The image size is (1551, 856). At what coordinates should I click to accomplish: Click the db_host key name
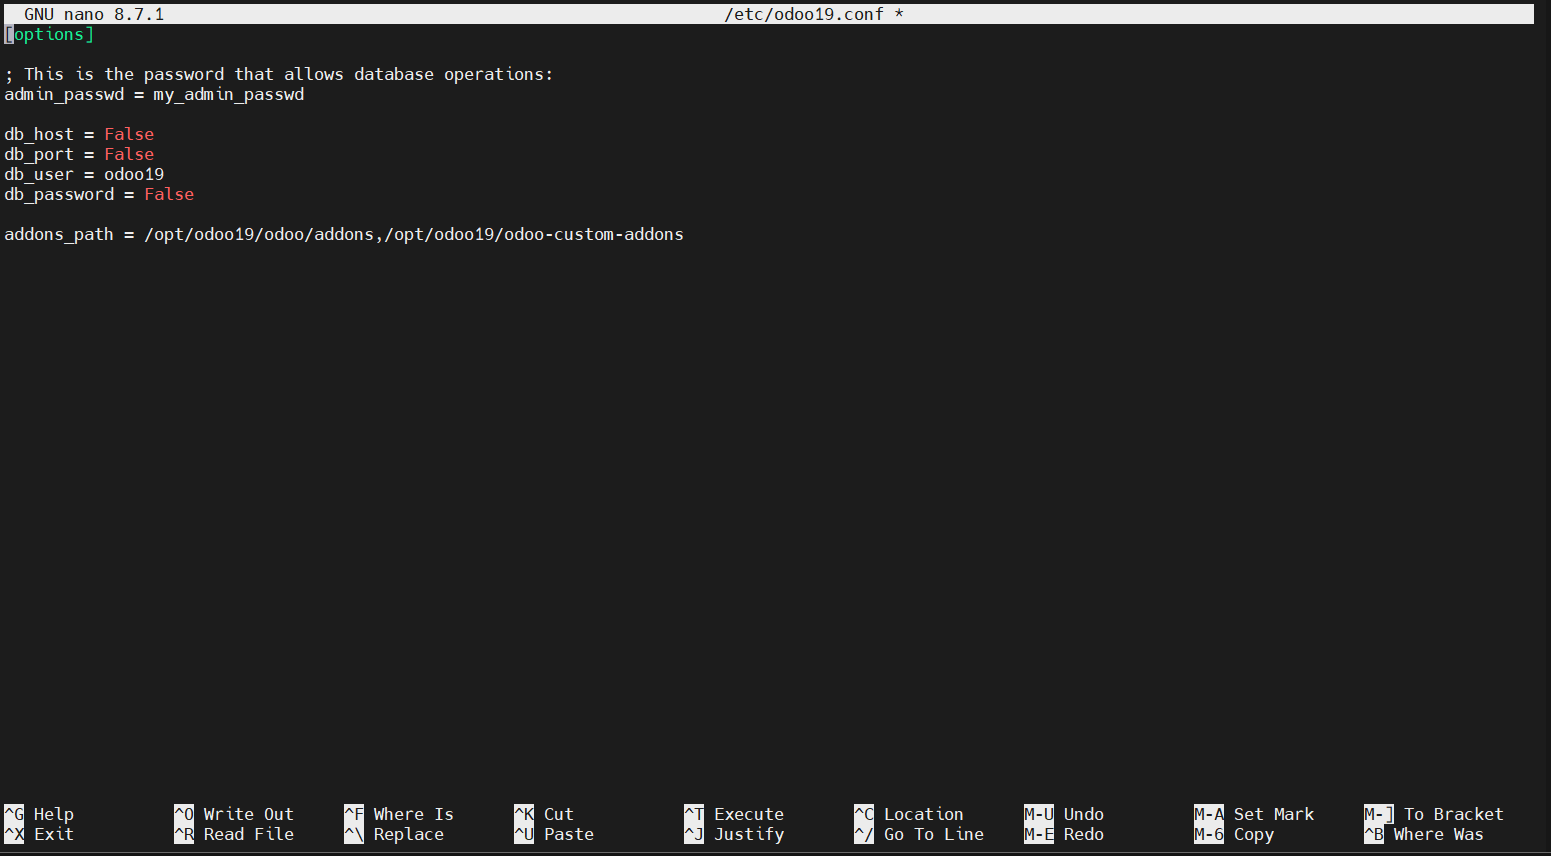click(x=39, y=134)
